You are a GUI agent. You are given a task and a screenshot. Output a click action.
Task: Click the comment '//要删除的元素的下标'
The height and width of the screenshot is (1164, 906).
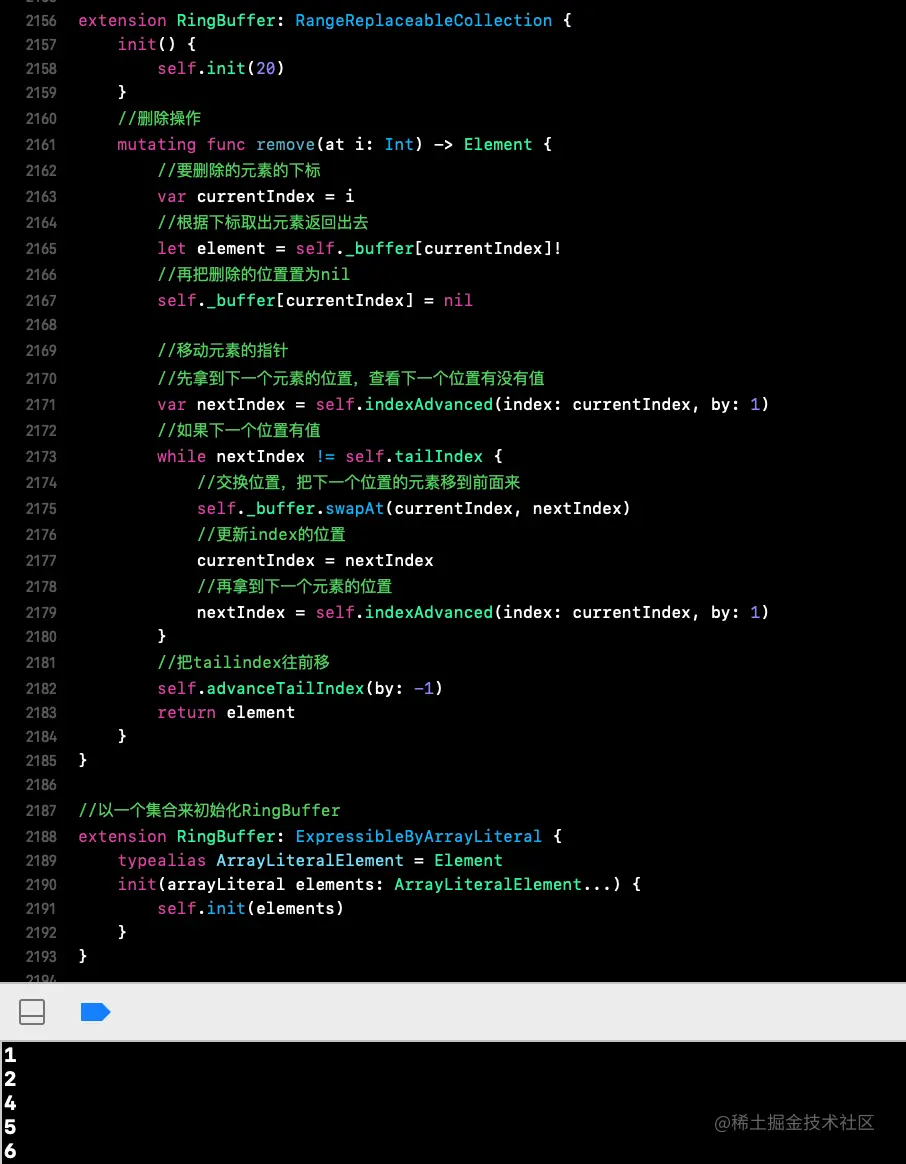[239, 171]
